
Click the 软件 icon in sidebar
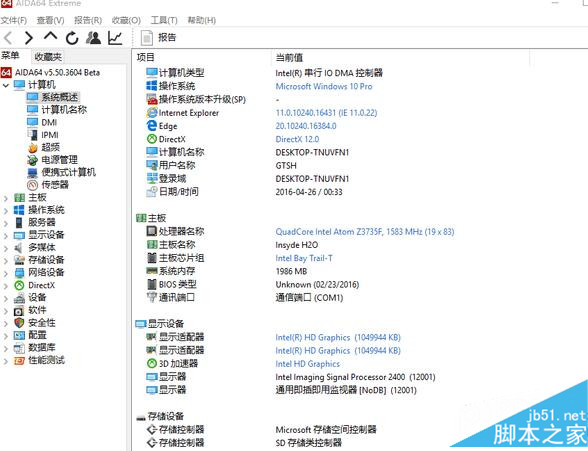click(19, 310)
